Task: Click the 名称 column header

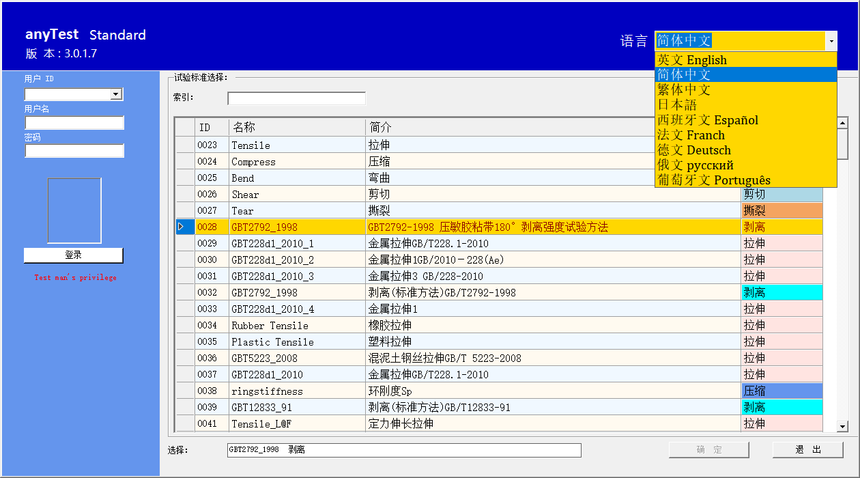Action: pos(296,127)
